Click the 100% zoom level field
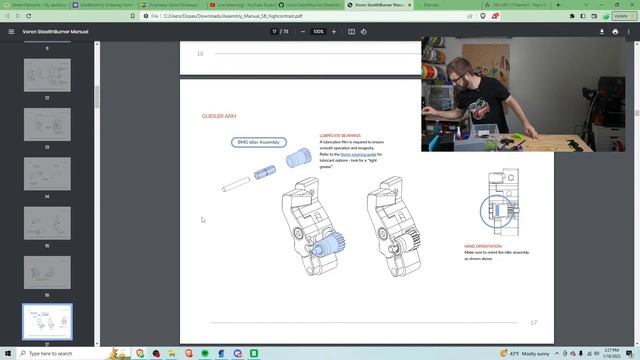The height and width of the screenshot is (360, 640). click(x=318, y=31)
